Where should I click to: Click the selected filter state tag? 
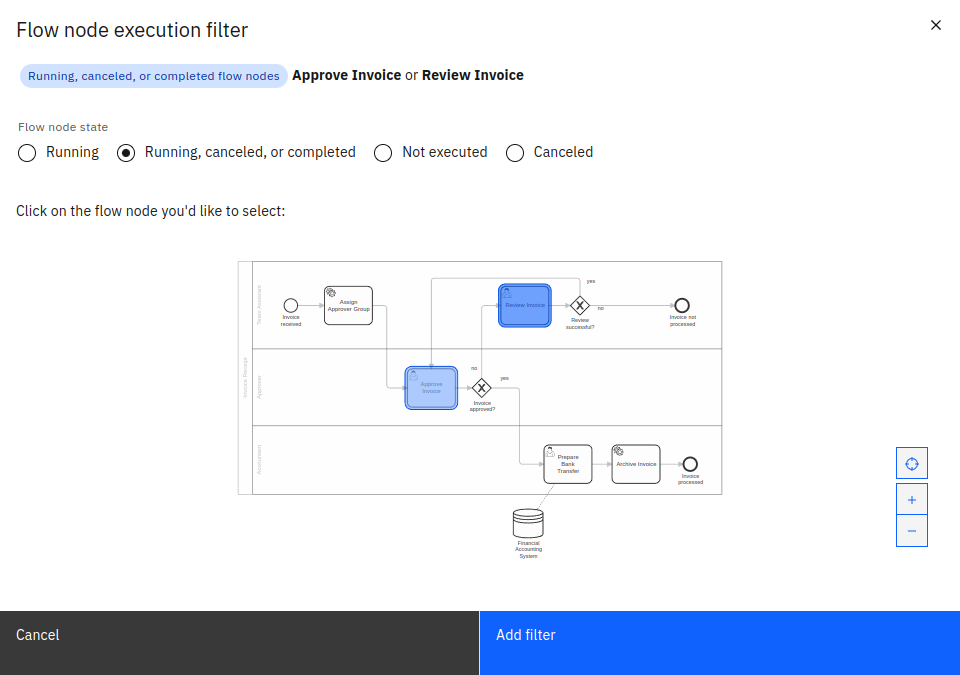click(153, 75)
